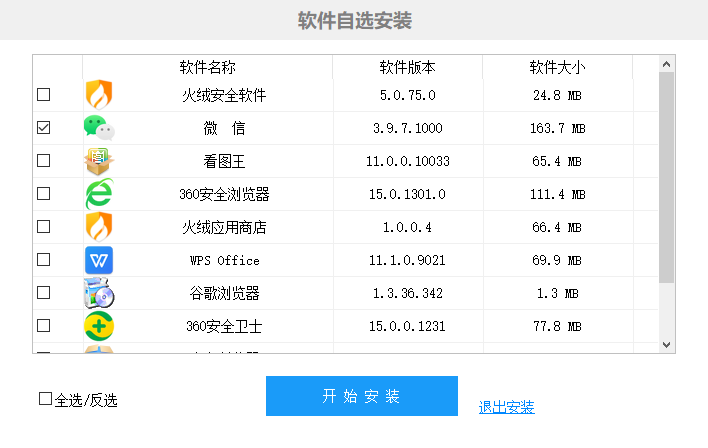The image size is (708, 448).
Task: Select the 火绒安全软件 name text
Action: [224, 95]
